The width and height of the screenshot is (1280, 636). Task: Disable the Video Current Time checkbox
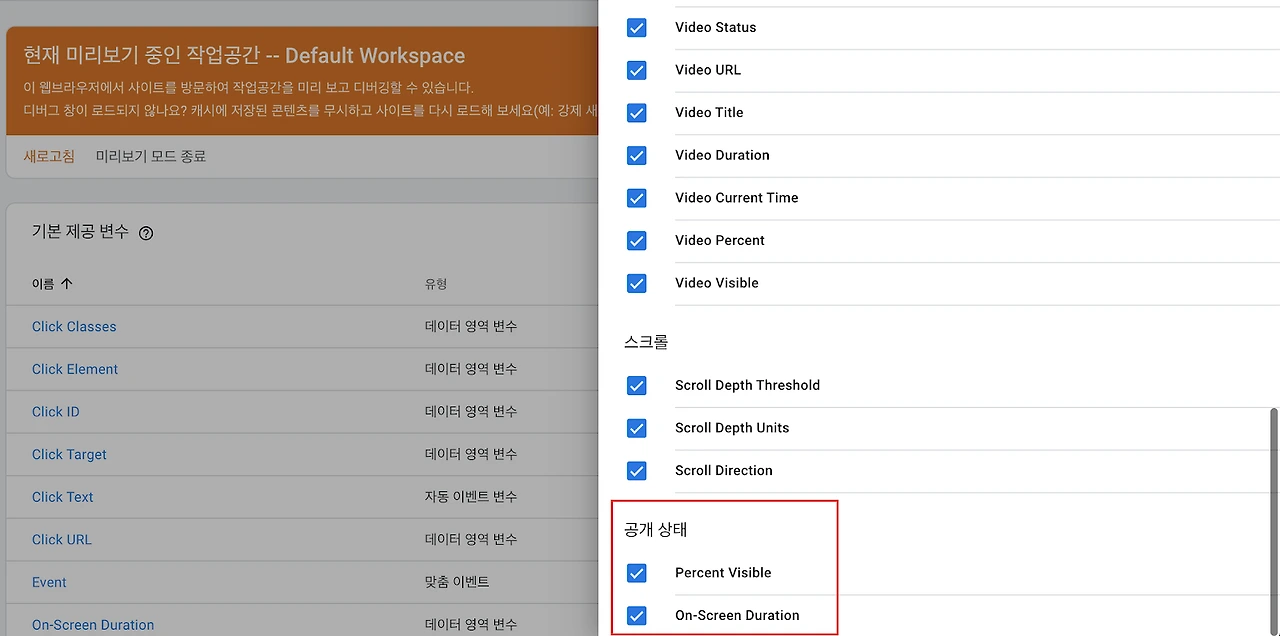[x=637, y=198]
